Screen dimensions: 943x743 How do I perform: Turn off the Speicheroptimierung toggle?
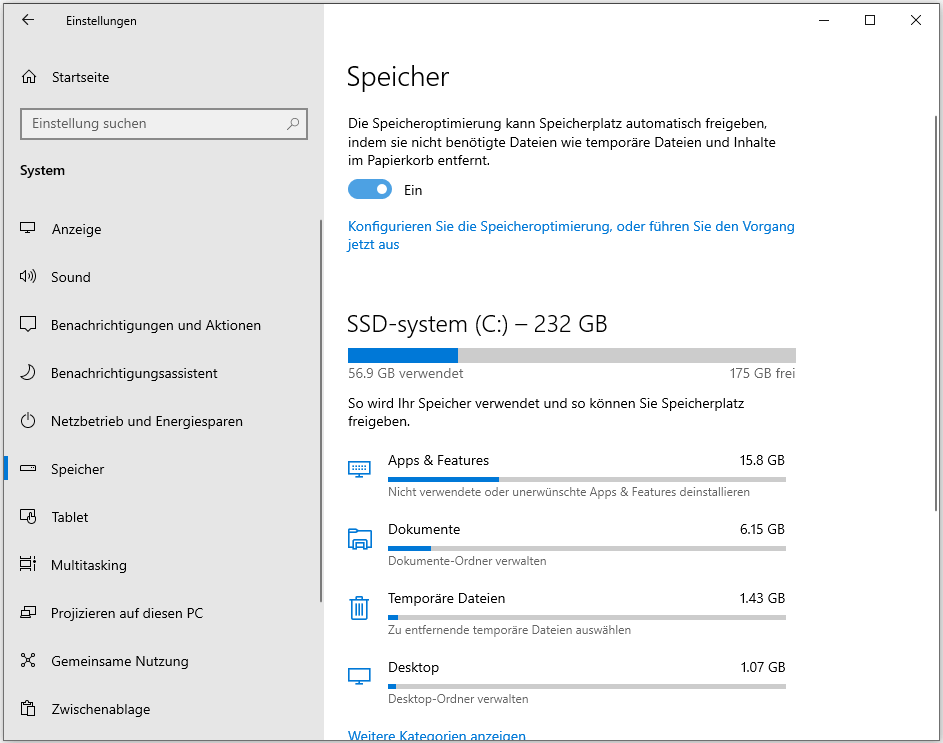[x=370, y=190]
